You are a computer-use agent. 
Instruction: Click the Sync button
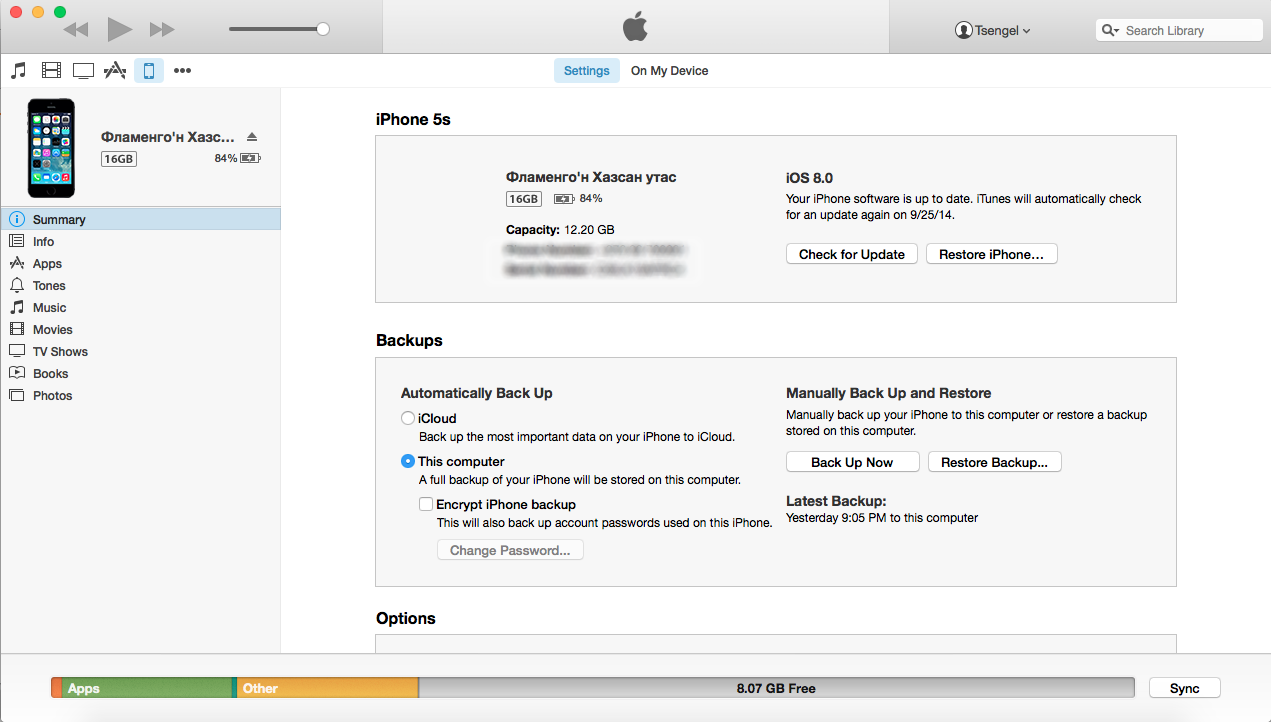[1185, 688]
